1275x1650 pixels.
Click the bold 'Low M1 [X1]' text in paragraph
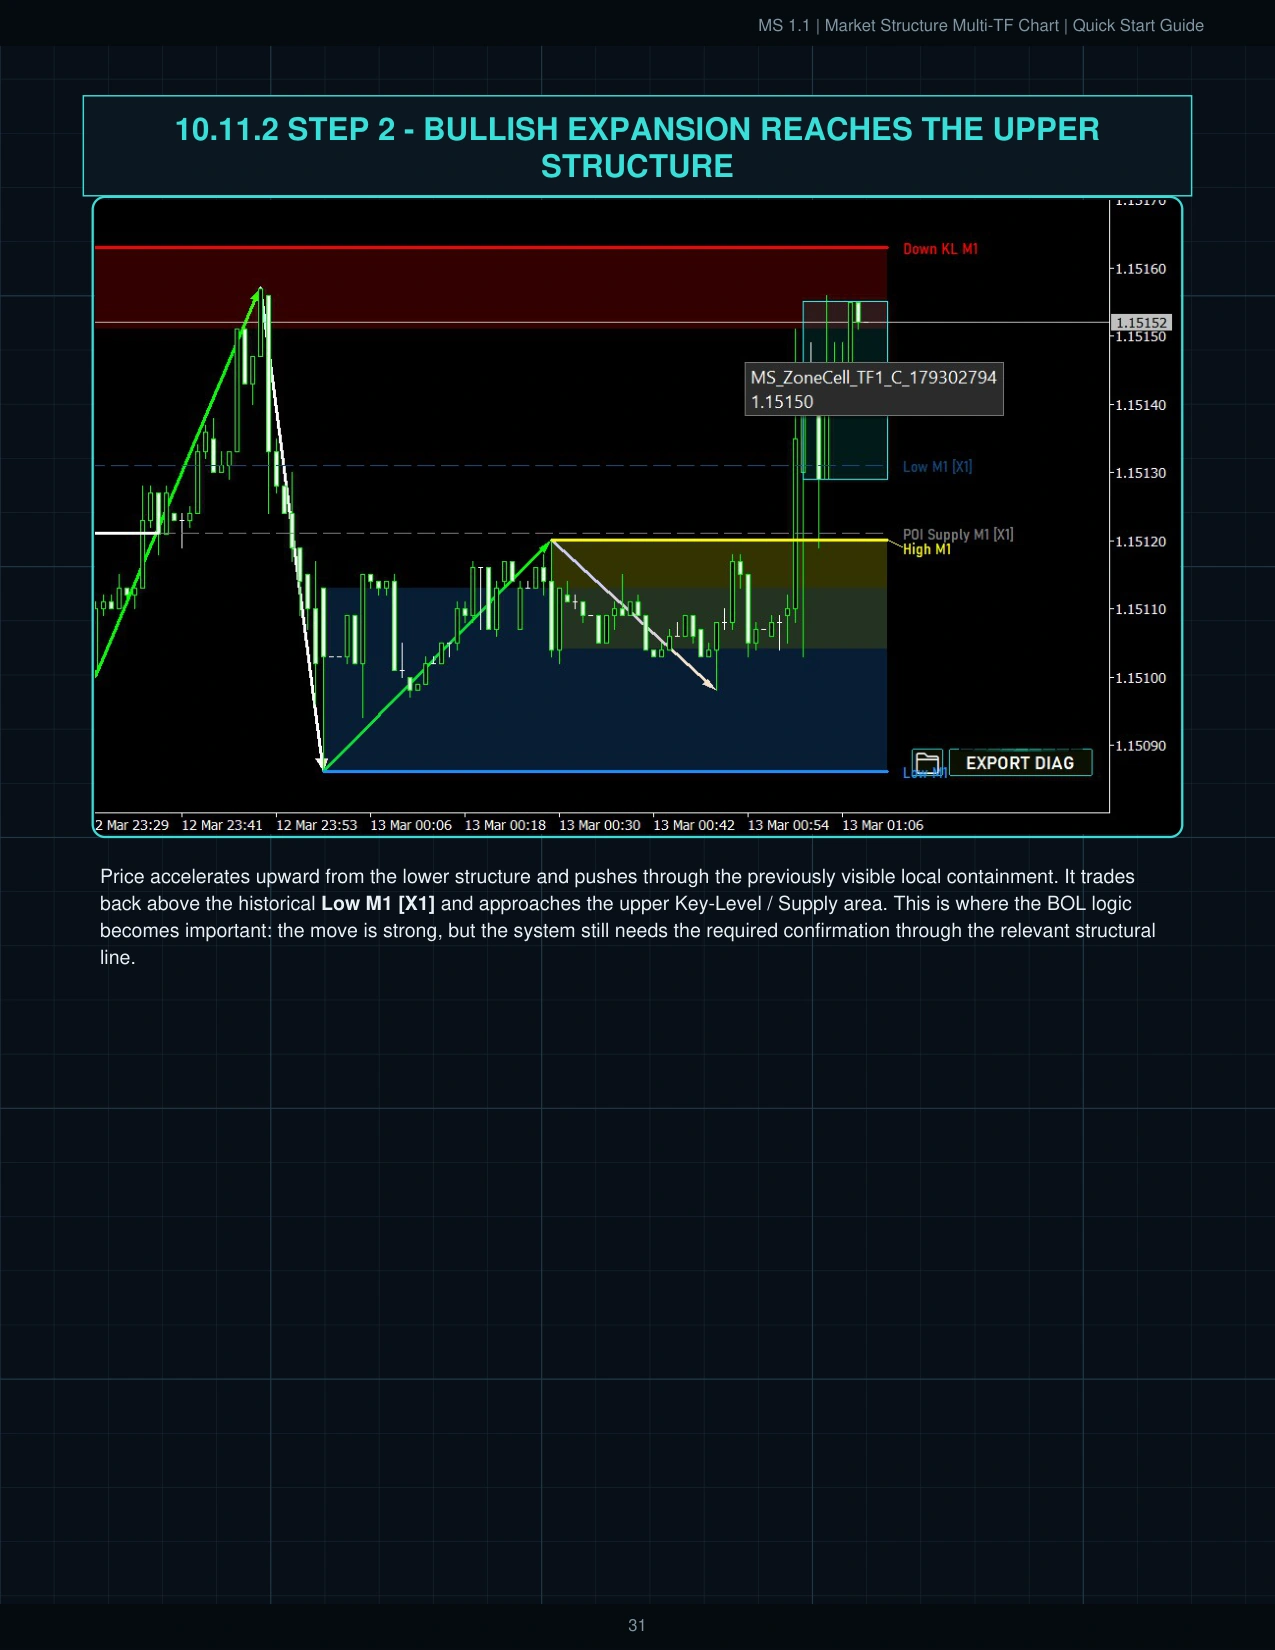pyautogui.click(x=378, y=904)
